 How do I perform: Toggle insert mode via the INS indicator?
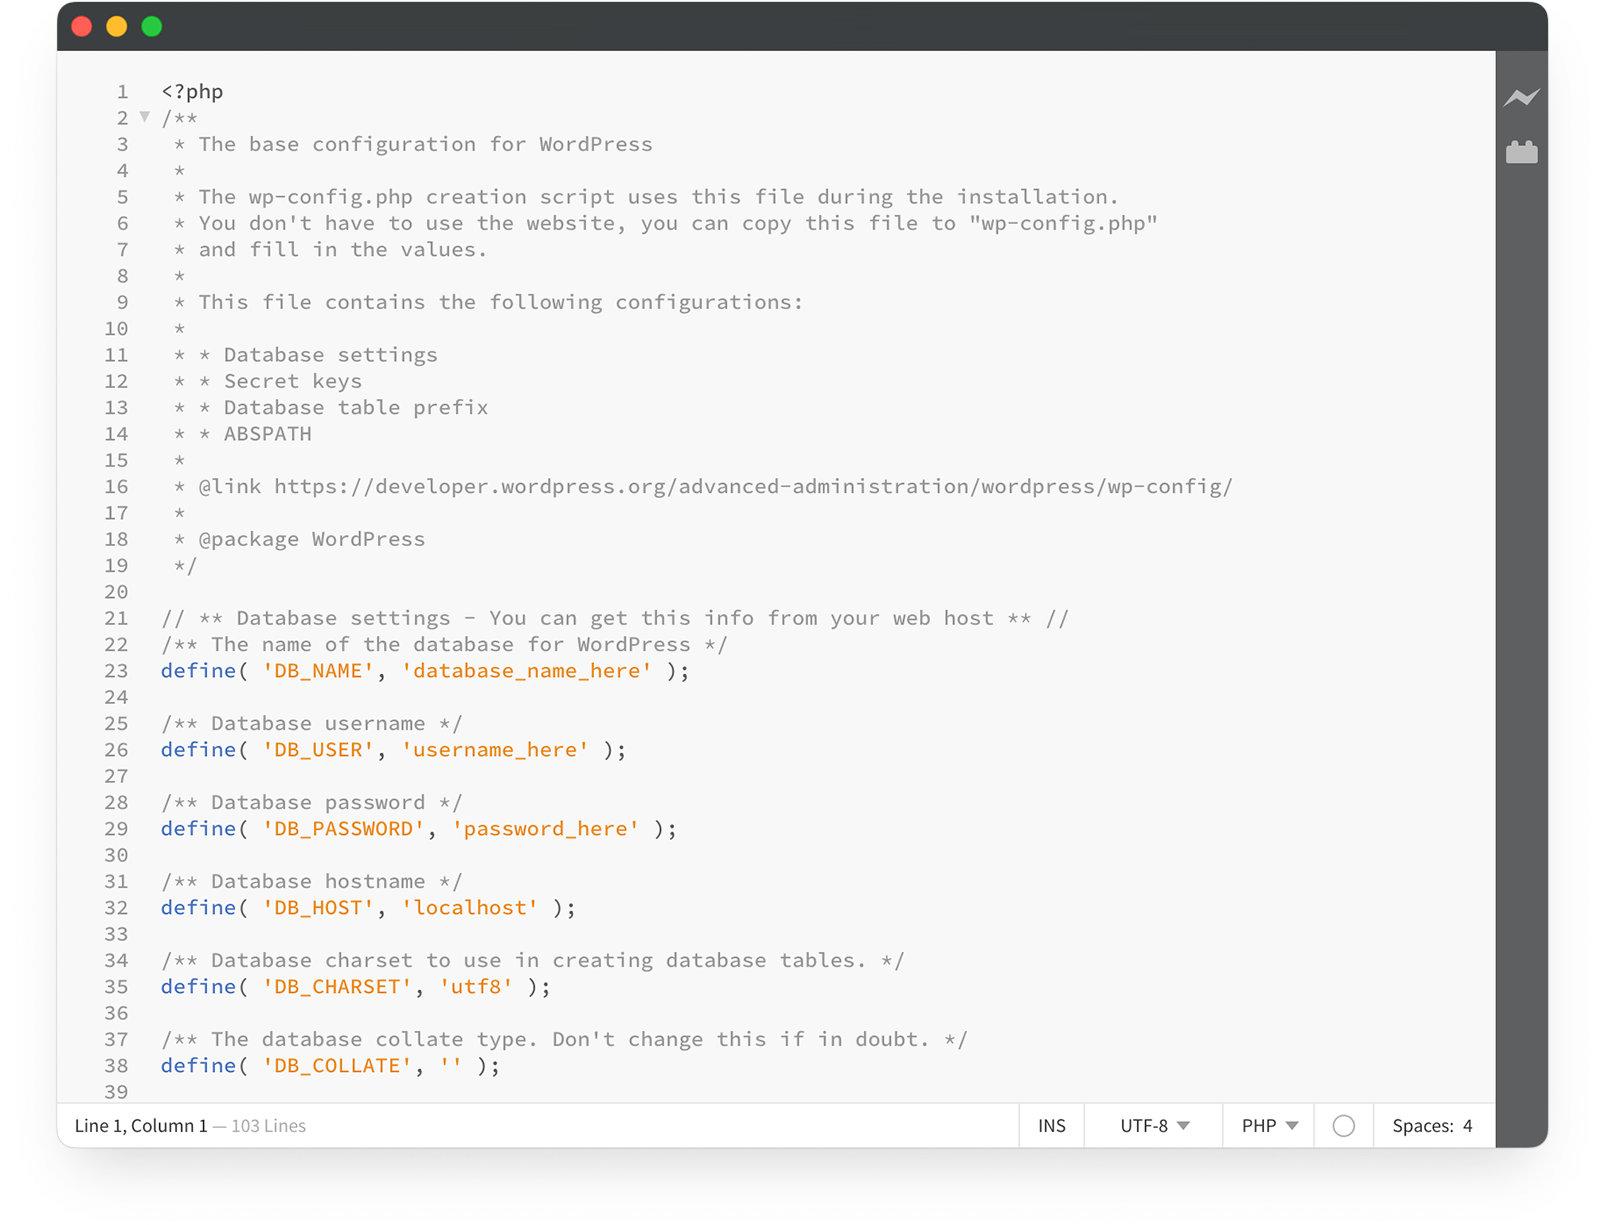click(1051, 1125)
